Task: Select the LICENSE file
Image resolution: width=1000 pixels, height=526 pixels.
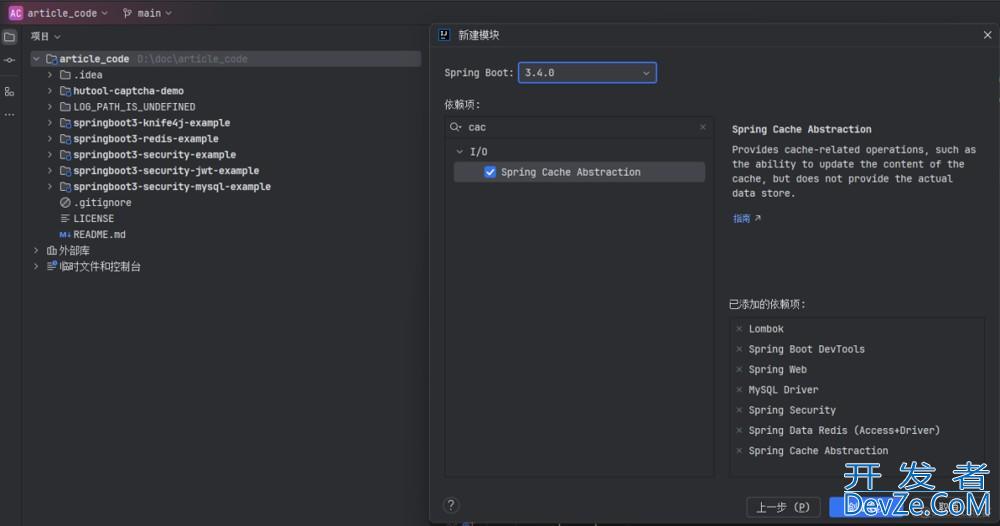Action: tap(93, 218)
